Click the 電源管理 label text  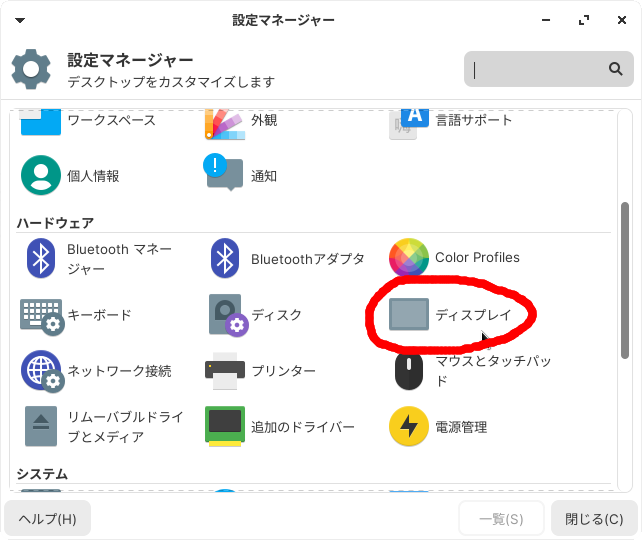tap(461, 427)
